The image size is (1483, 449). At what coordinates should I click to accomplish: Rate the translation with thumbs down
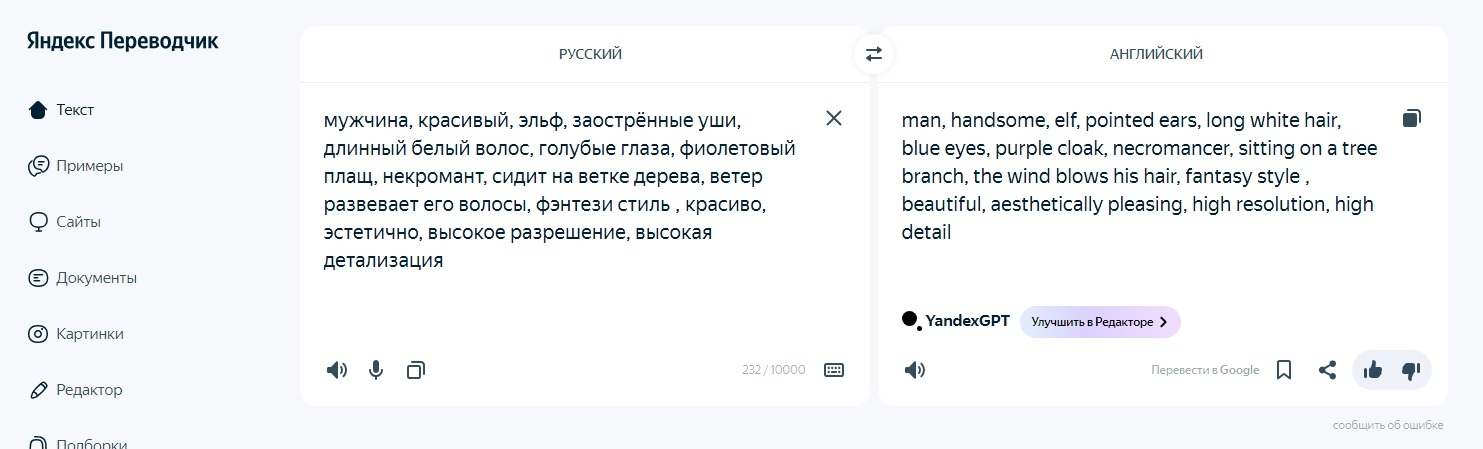(x=1411, y=370)
